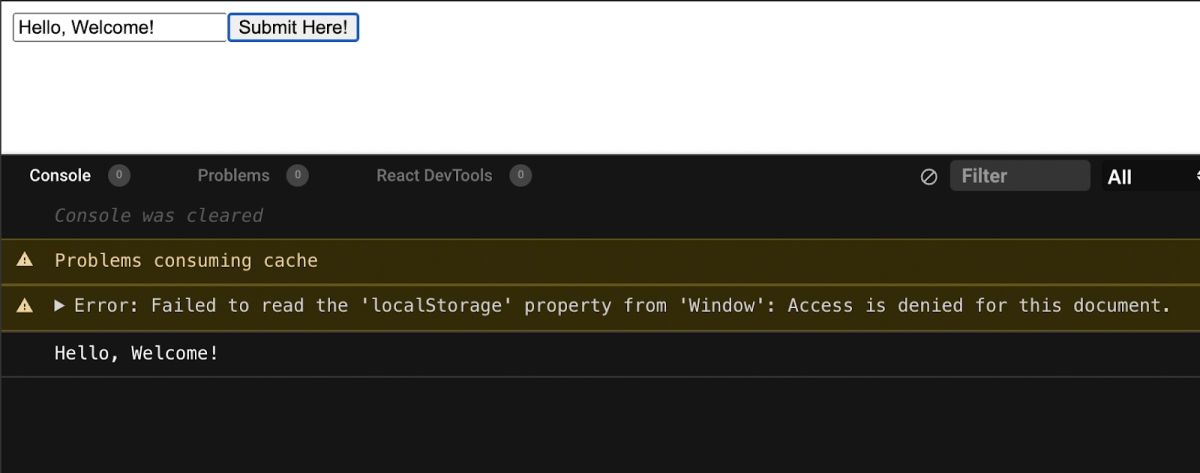1200x473 pixels.
Task: Focus the Hello, Welcome! text input
Action: 120,28
